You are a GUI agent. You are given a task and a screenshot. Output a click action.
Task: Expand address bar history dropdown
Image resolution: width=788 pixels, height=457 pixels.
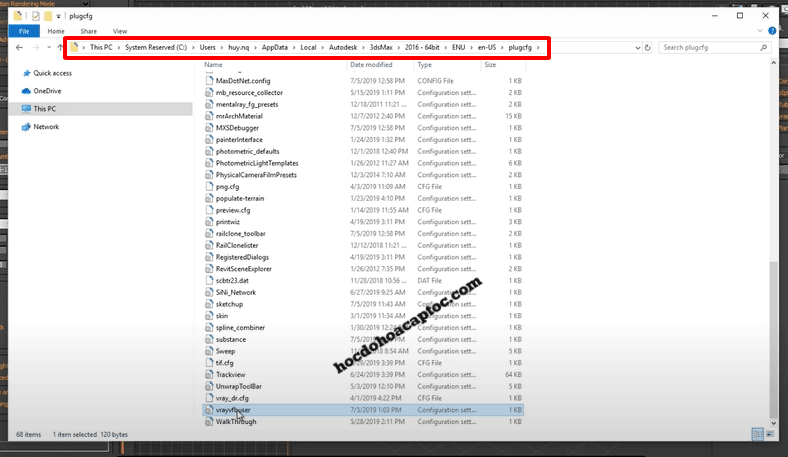click(x=637, y=48)
